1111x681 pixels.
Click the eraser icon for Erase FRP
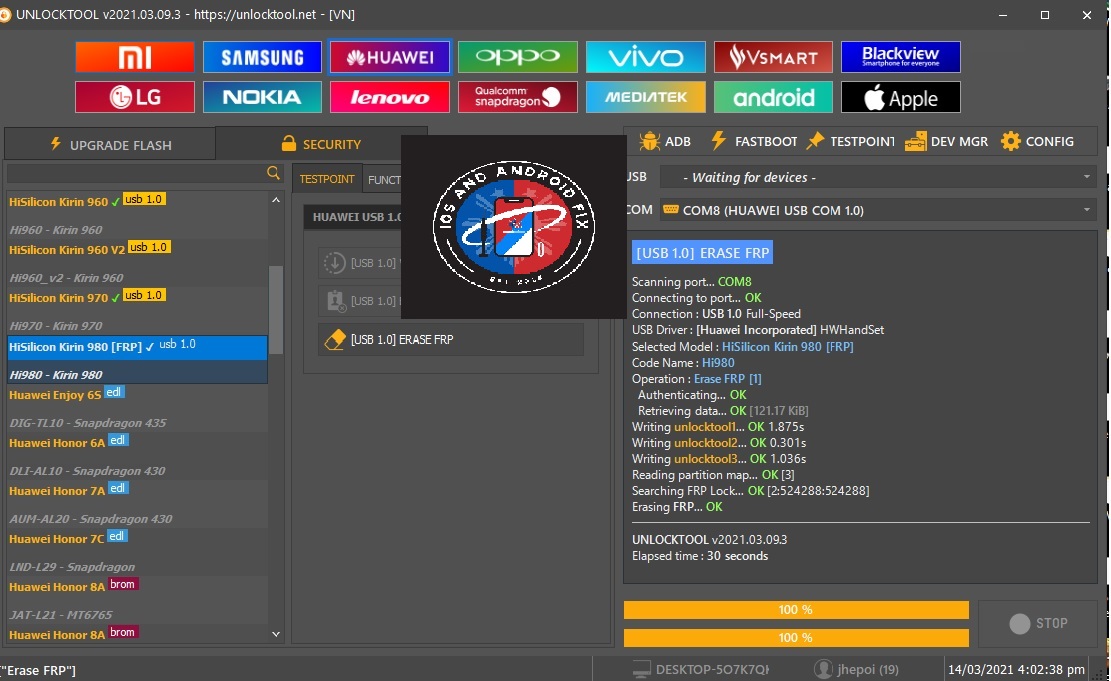coord(334,340)
